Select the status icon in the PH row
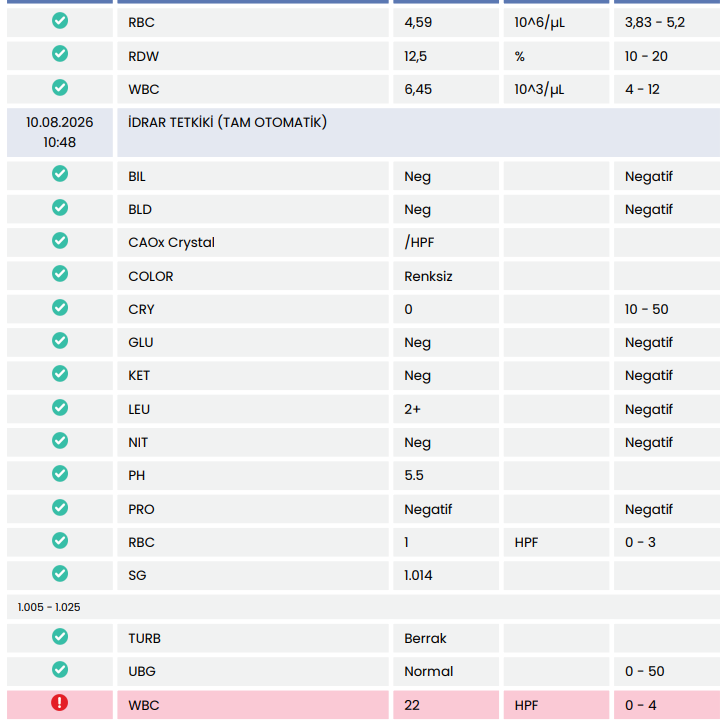Screen dimensions: 721x722 (x=60, y=474)
